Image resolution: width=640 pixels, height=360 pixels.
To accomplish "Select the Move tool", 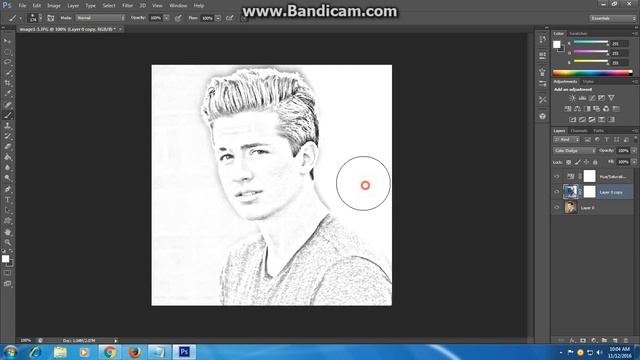I will (7, 41).
